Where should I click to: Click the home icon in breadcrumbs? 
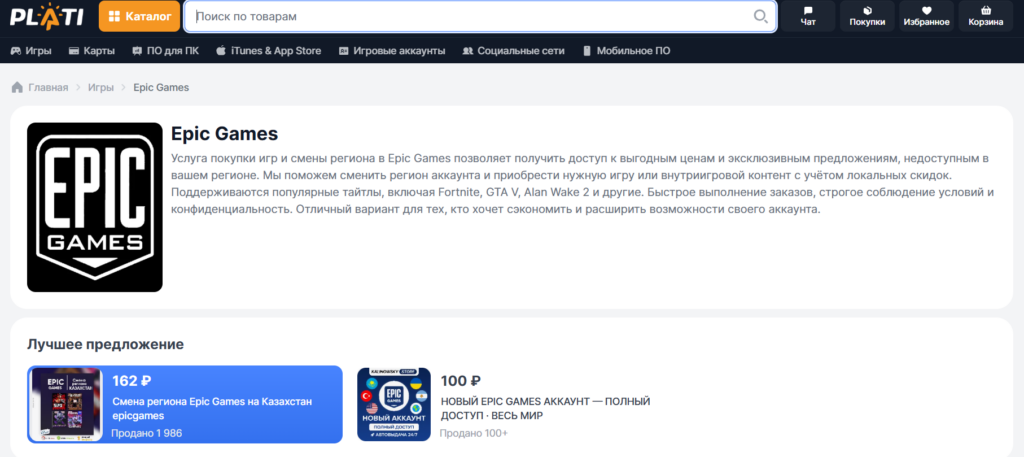coord(18,87)
